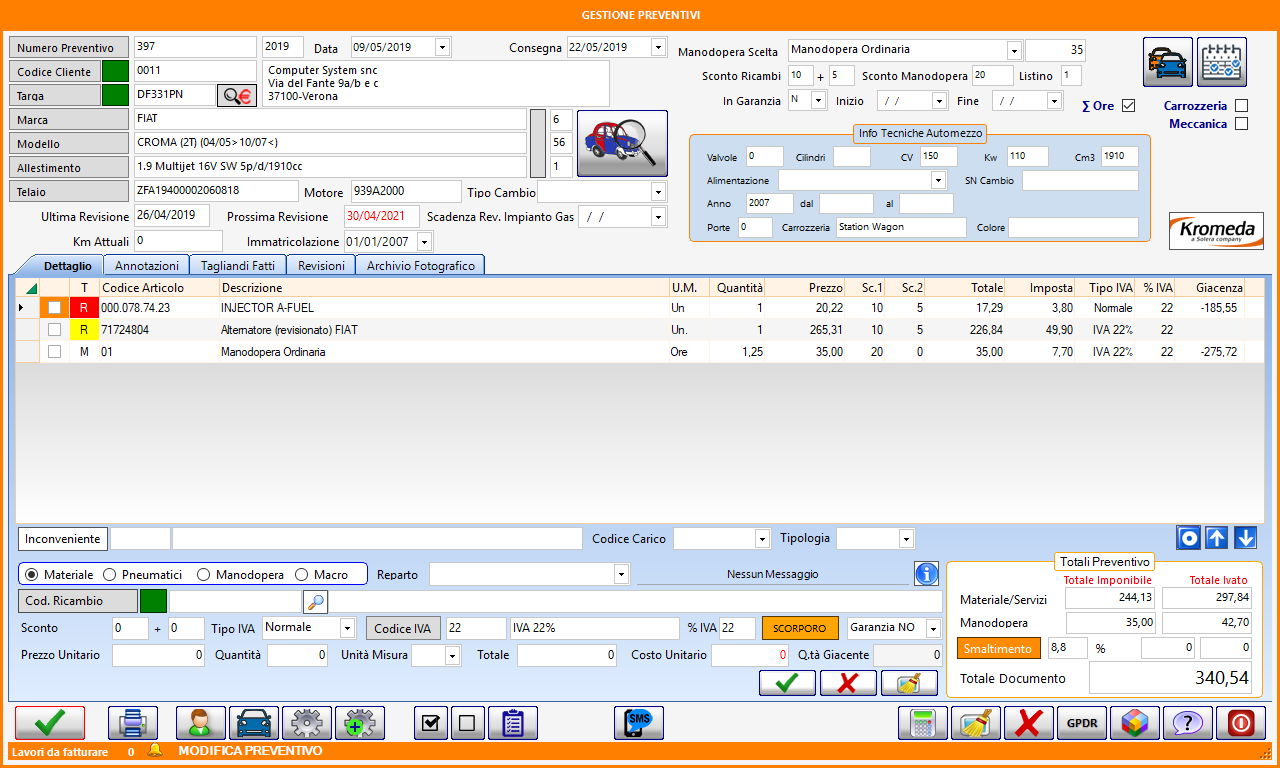Print the quote using the printer icon
This screenshot has height=768, width=1280.
[133, 722]
